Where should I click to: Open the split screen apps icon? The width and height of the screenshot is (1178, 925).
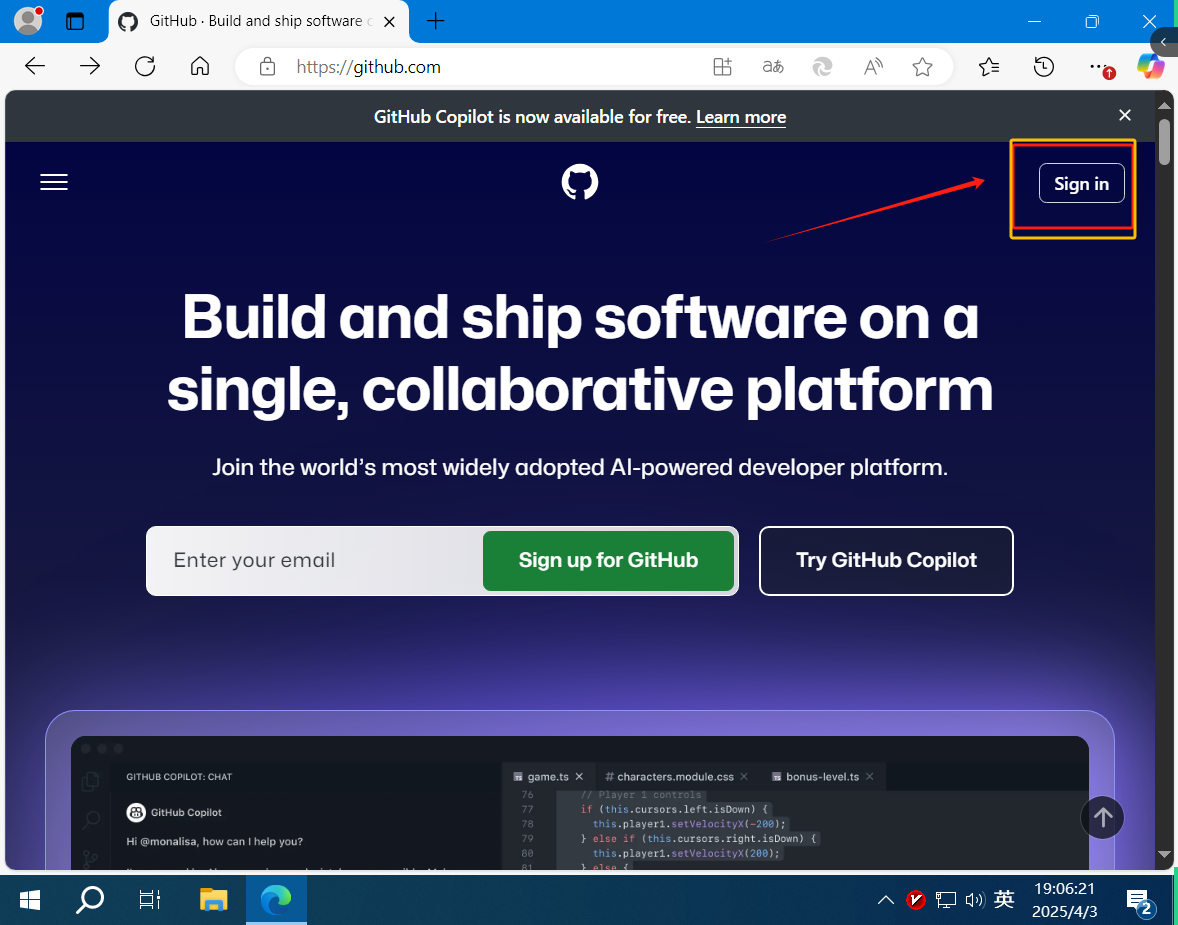(722, 67)
